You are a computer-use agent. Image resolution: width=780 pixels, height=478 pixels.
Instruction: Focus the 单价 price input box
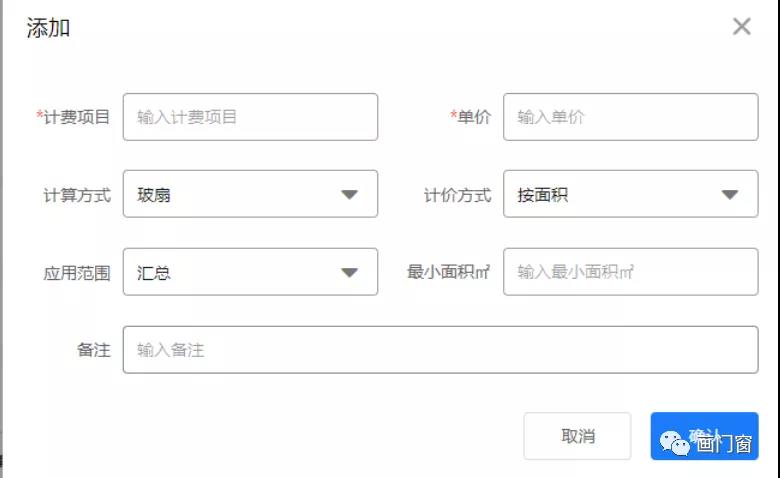630,117
